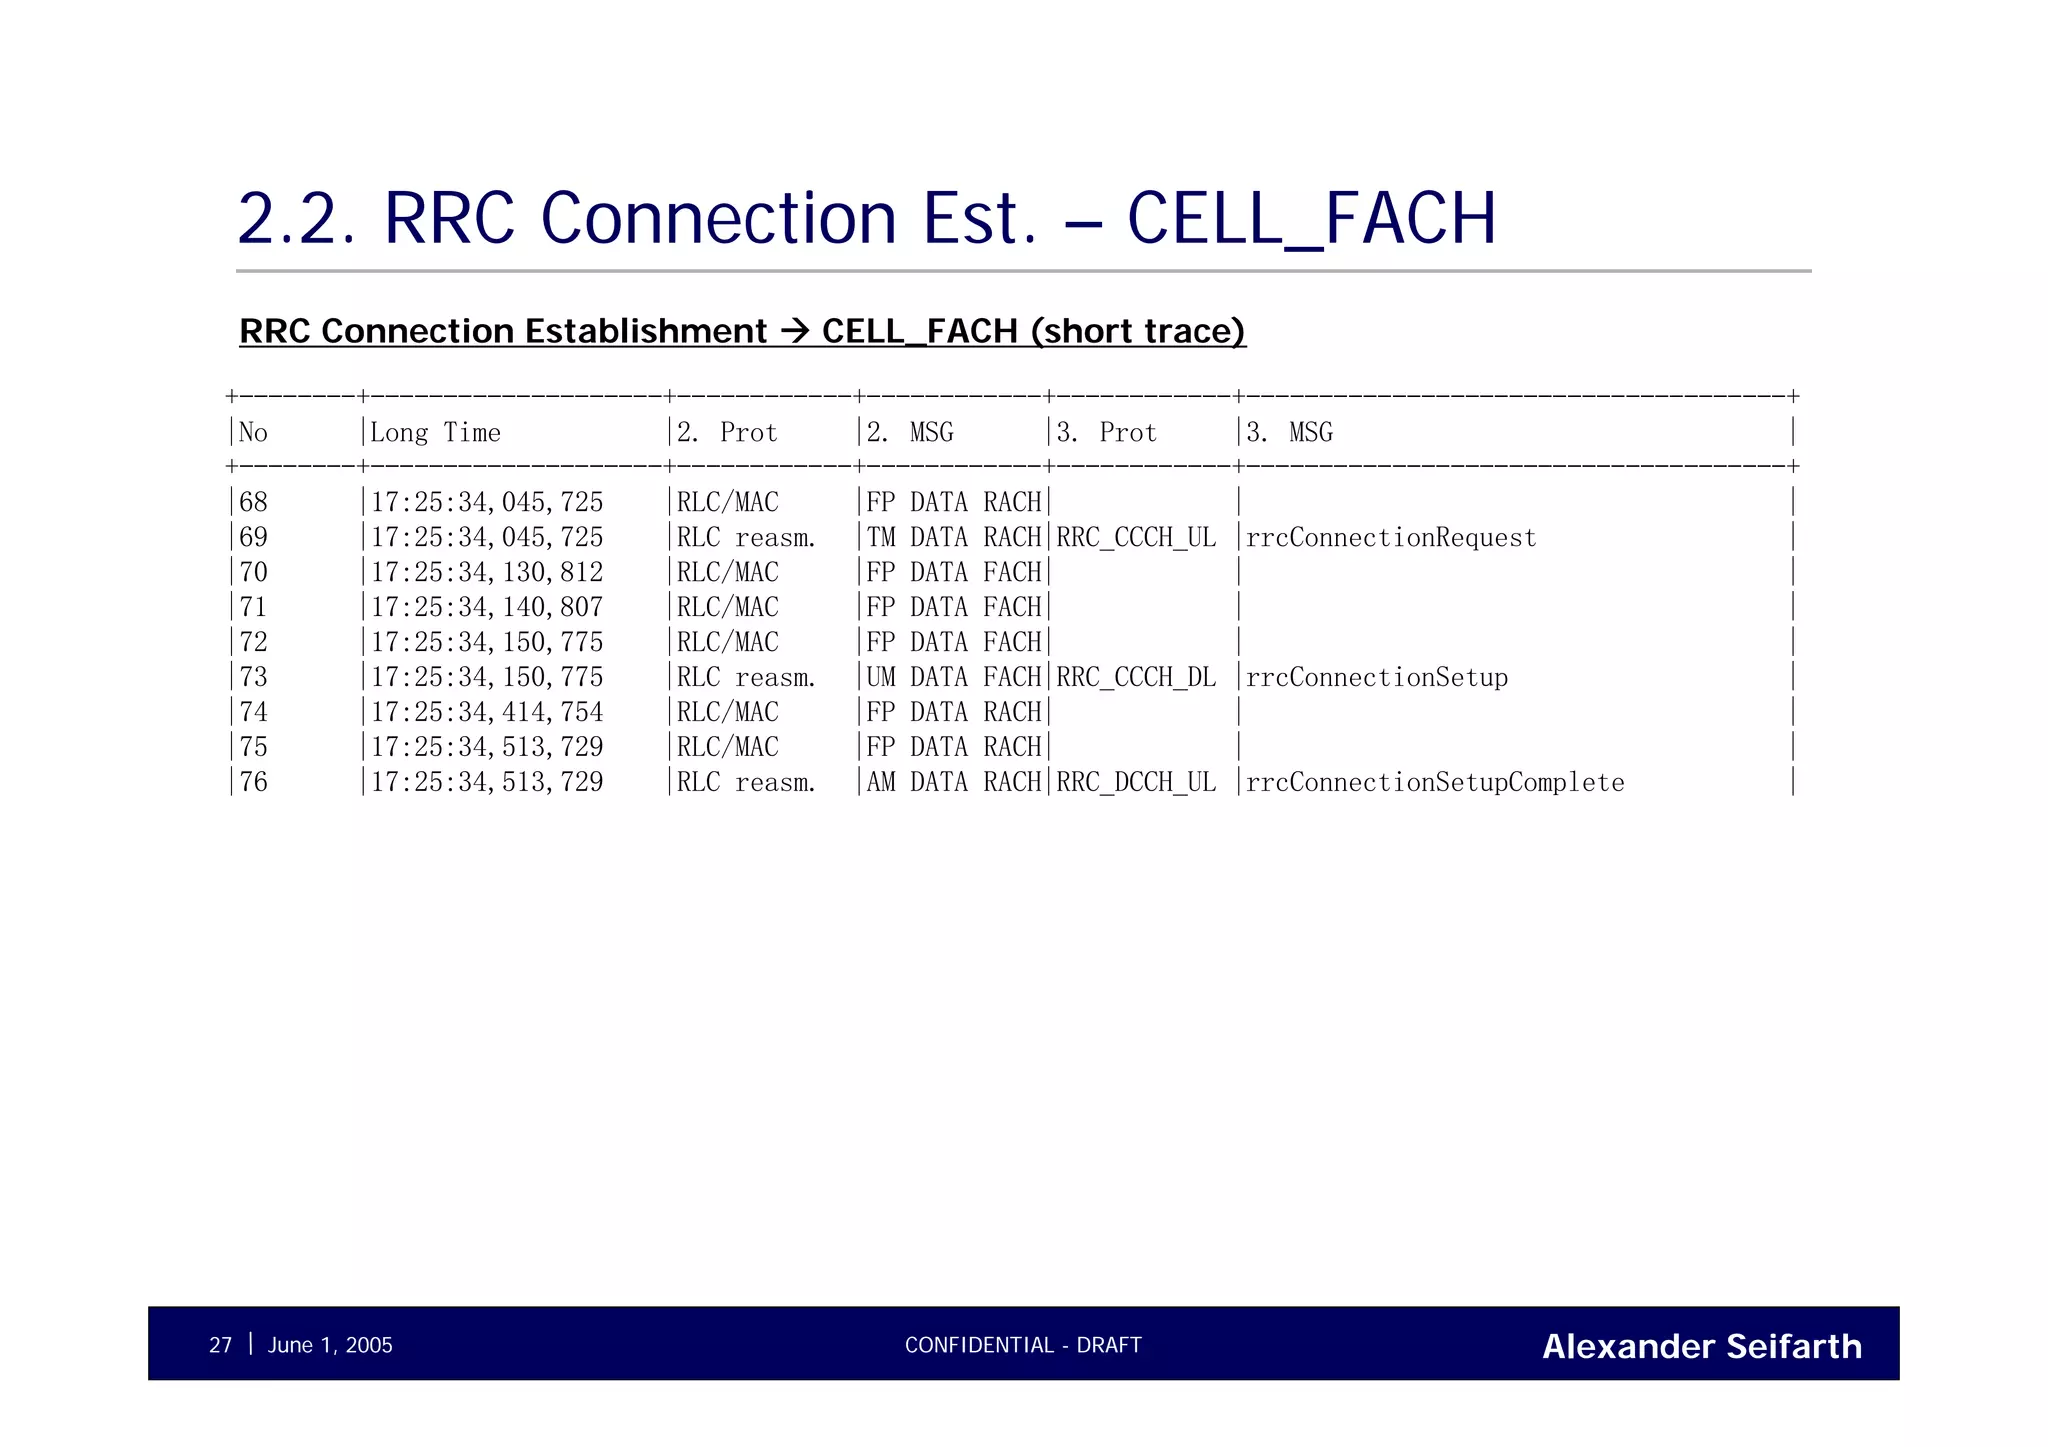Screen dimensions: 2048x1447
Task: Click the underlined heading 'RRC Connection Establishment → CELL_FACH (short trace)'
Action: [x=743, y=331]
